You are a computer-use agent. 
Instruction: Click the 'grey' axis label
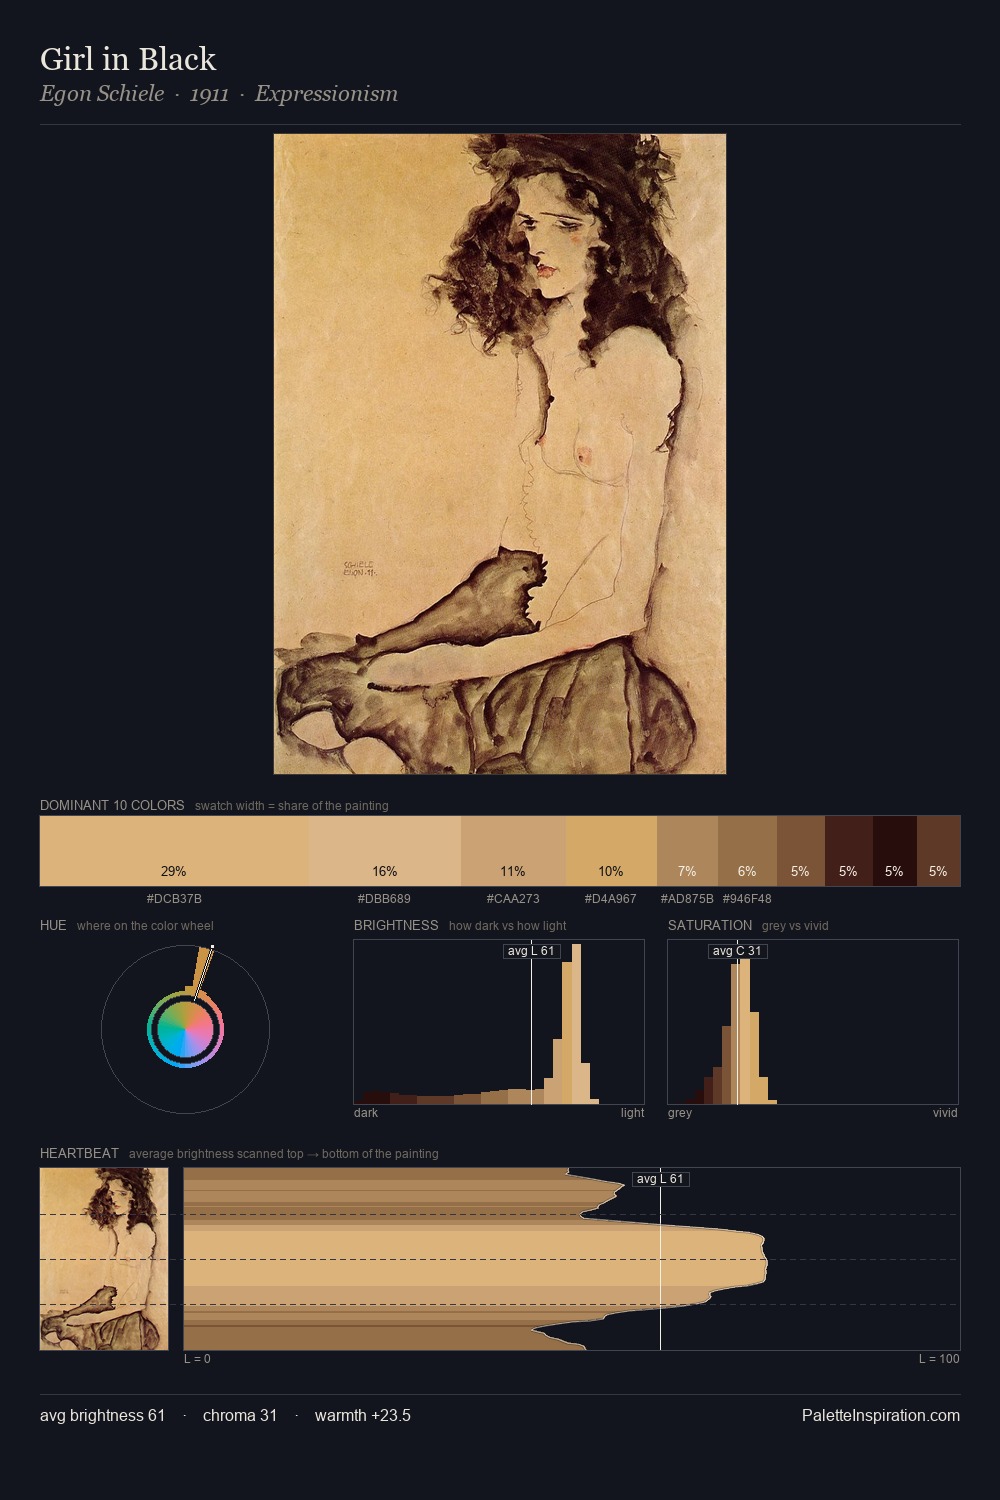click(680, 1113)
